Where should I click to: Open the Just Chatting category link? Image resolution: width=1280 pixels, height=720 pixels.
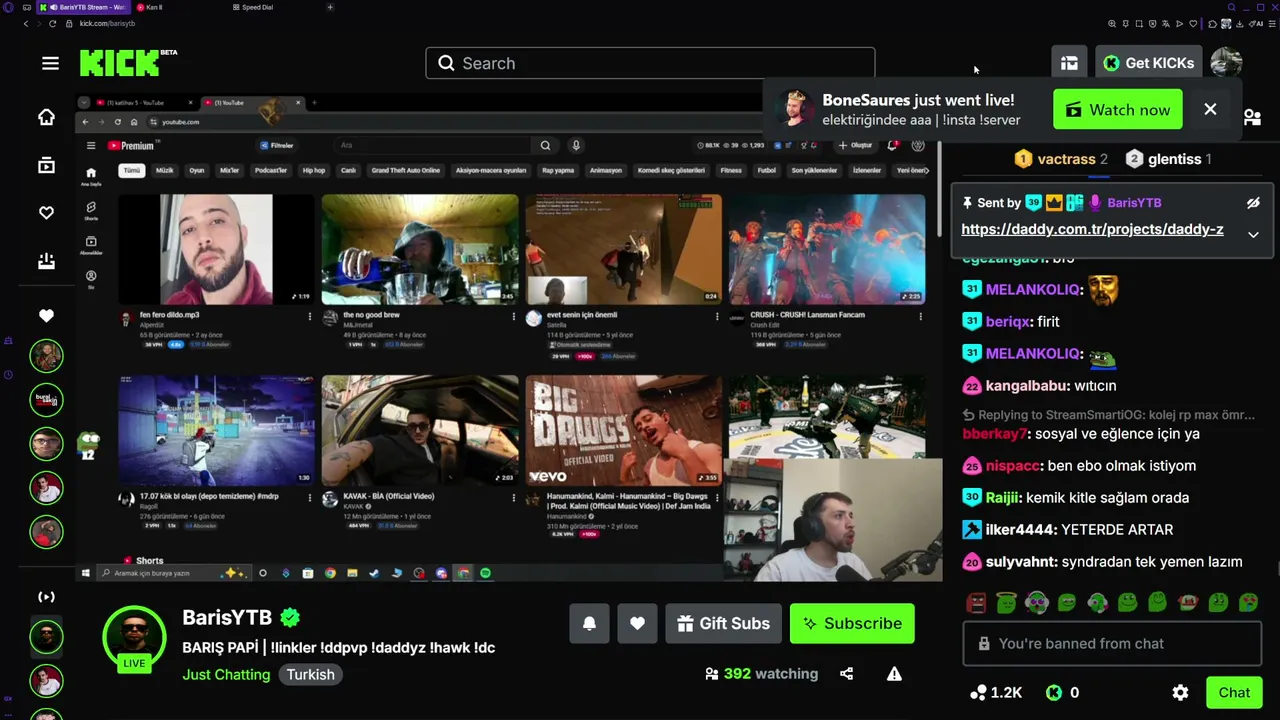226,674
